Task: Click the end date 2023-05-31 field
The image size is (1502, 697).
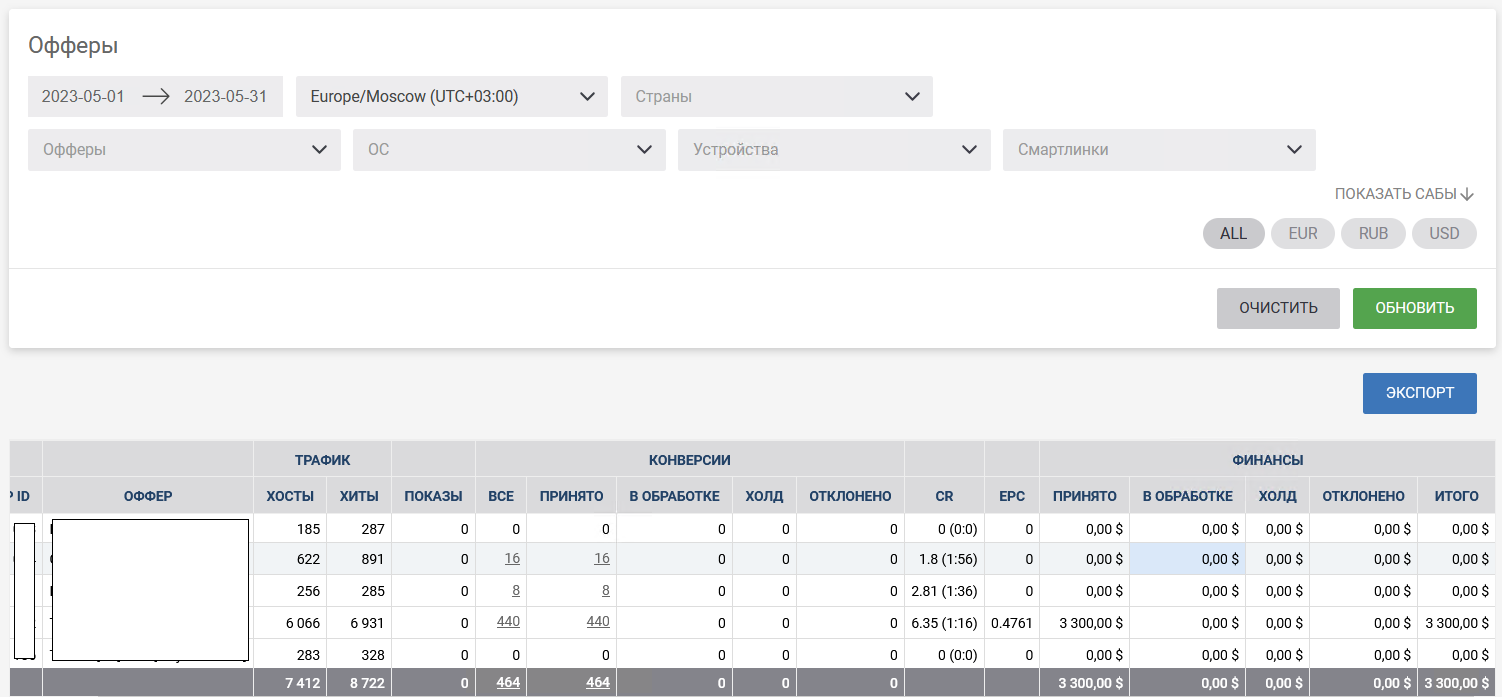Action: [226, 97]
